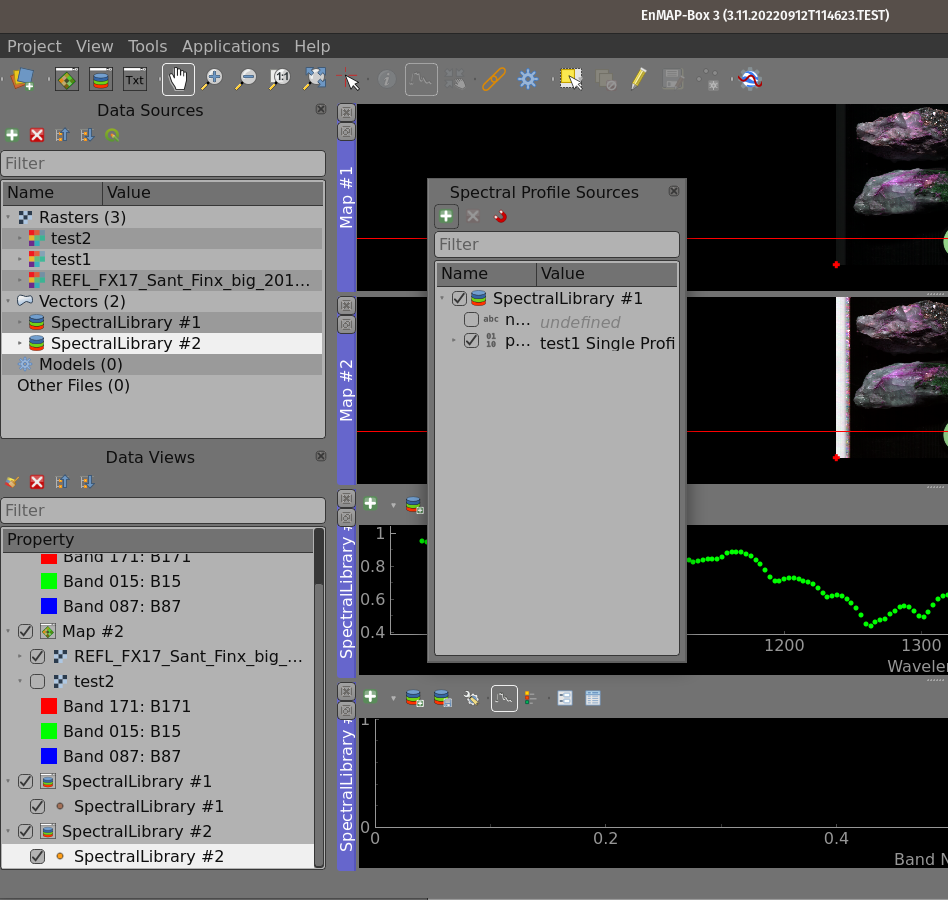Collapse the Rasters group
This screenshot has height=900, width=948.
(9, 217)
